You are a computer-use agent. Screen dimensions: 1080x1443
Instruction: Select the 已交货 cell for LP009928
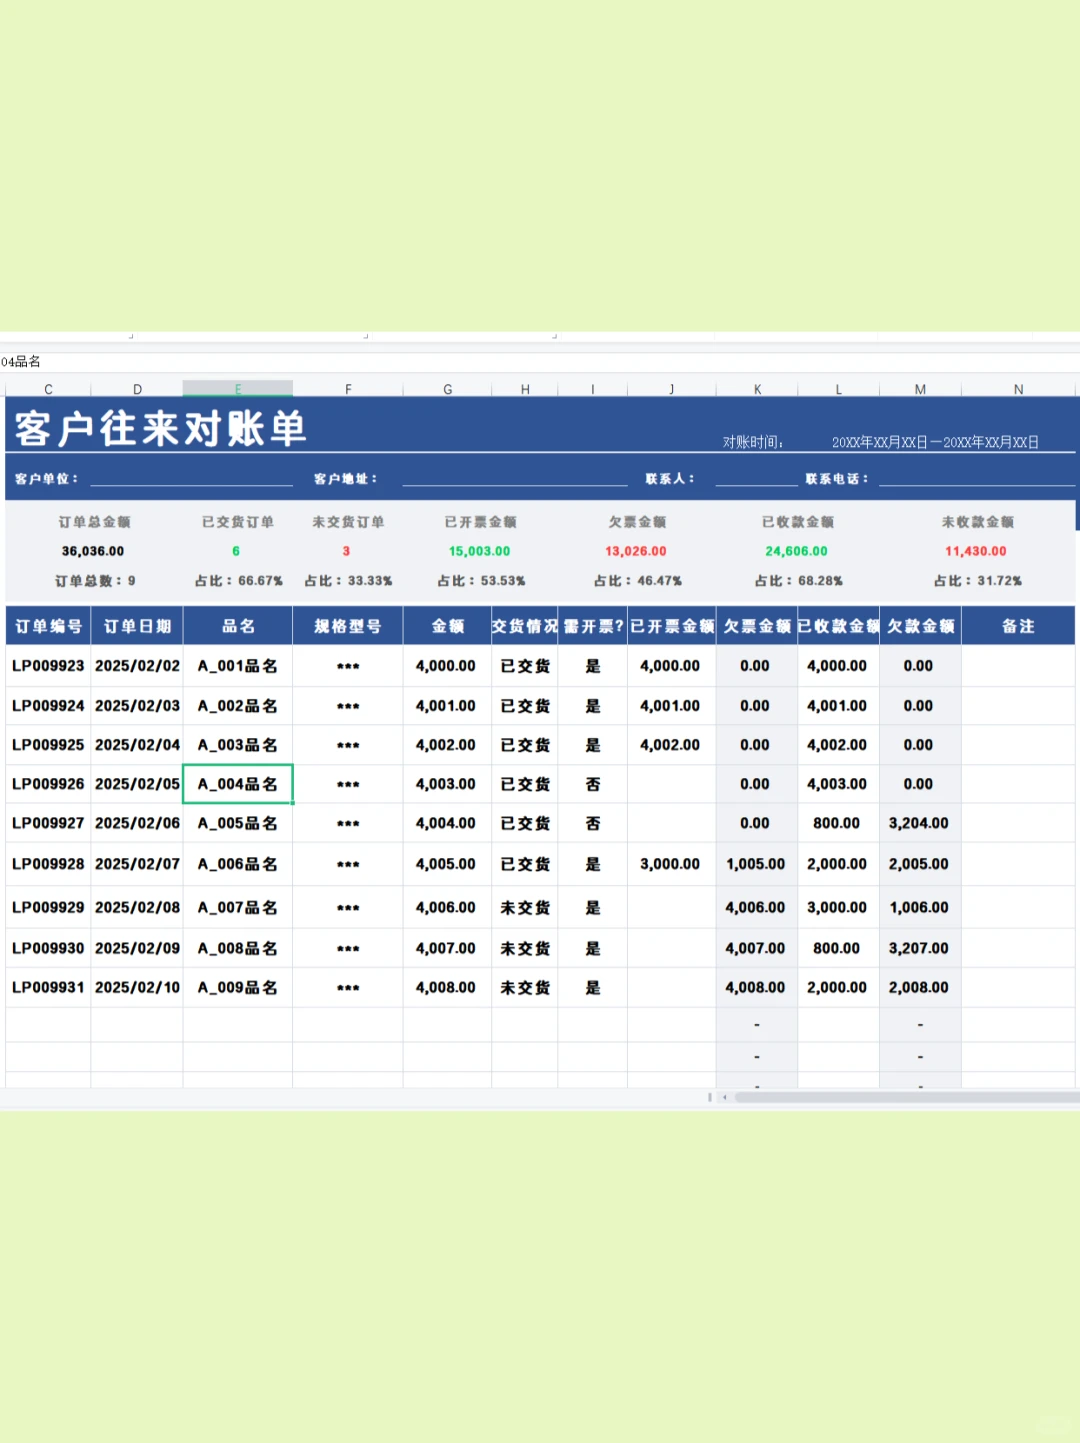click(524, 863)
